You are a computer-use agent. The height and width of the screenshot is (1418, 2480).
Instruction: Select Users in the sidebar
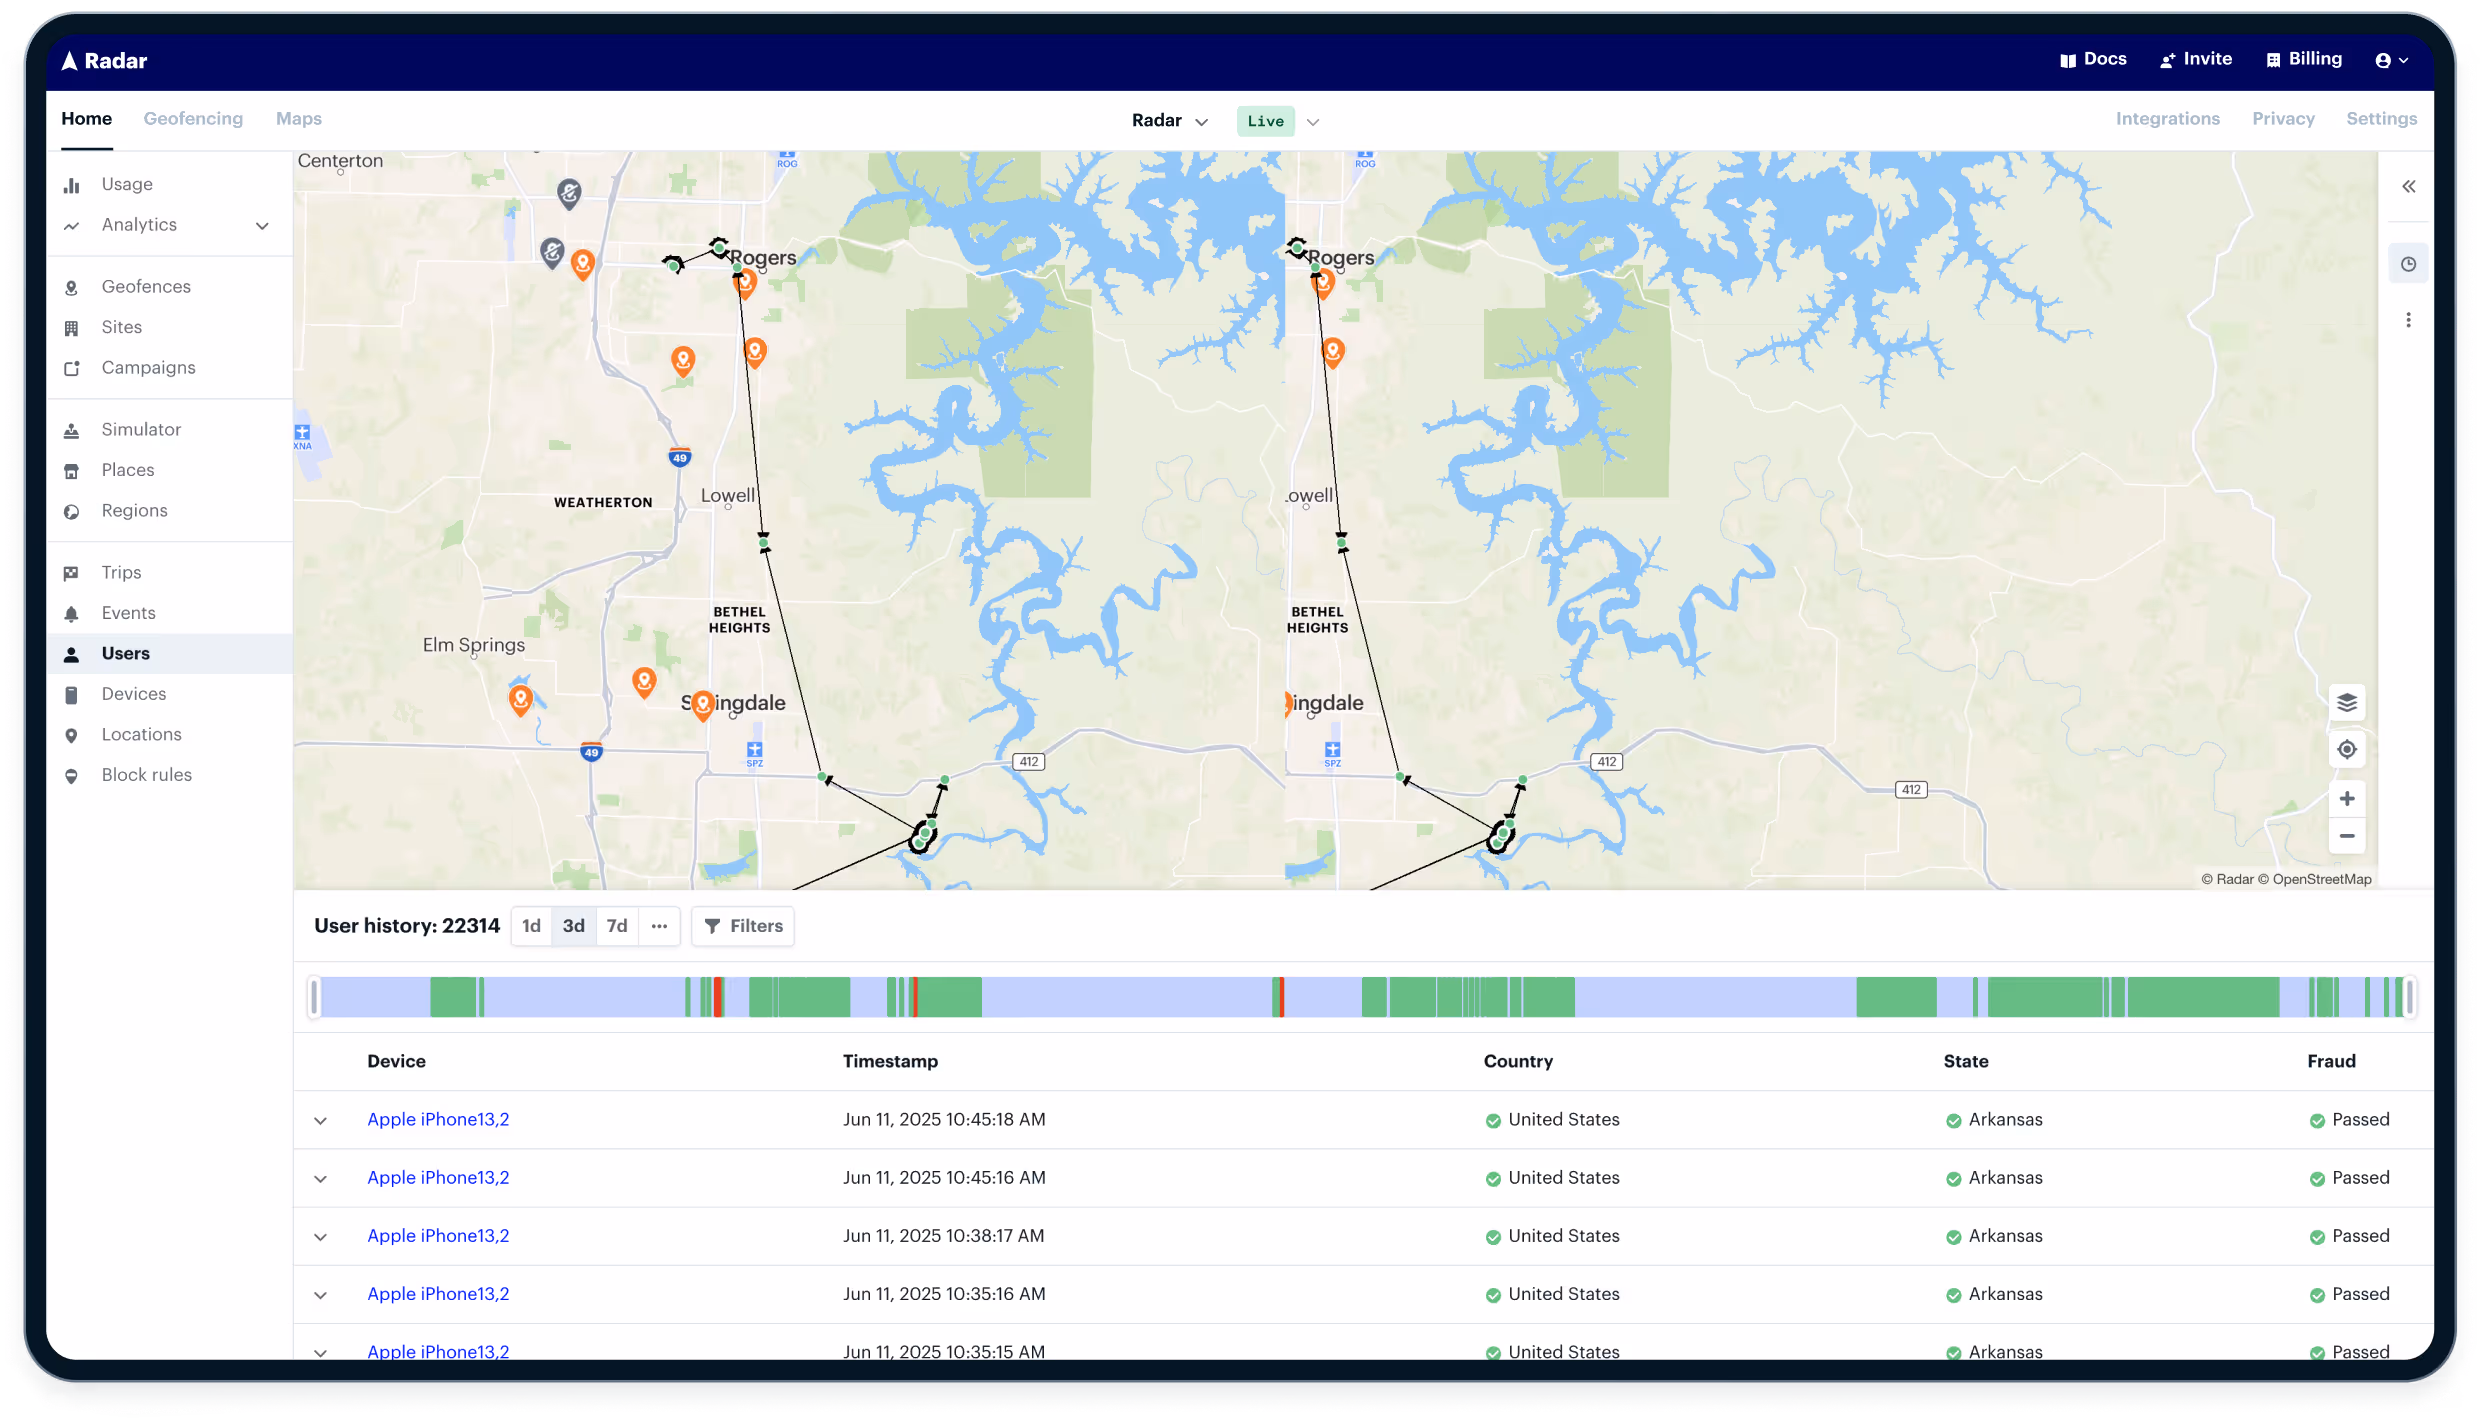(x=169, y=653)
